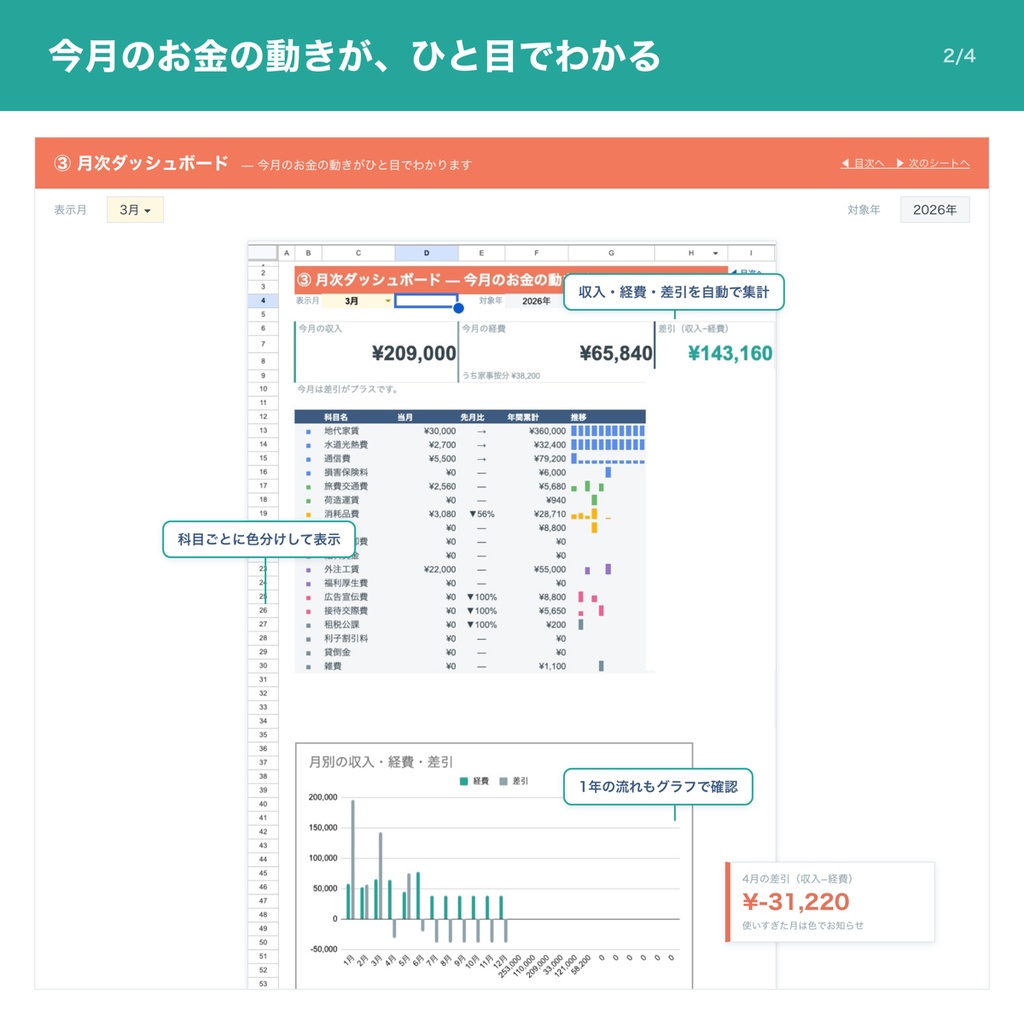This screenshot has width=1024, height=1024.
Task: Click the うち家事按分 ¥38,200 note
Action: [501, 376]
